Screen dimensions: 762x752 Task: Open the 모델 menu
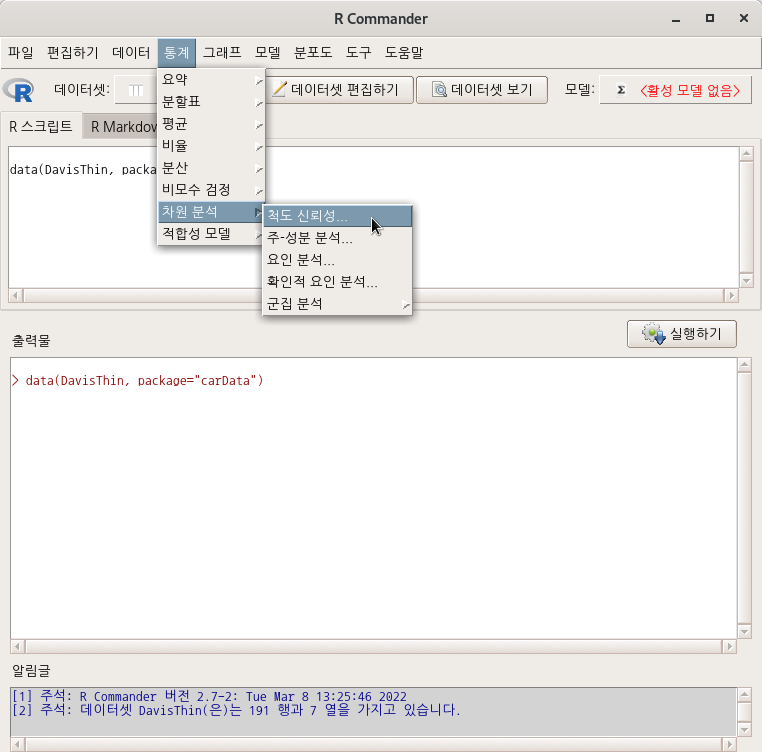[x=268, y=52]
